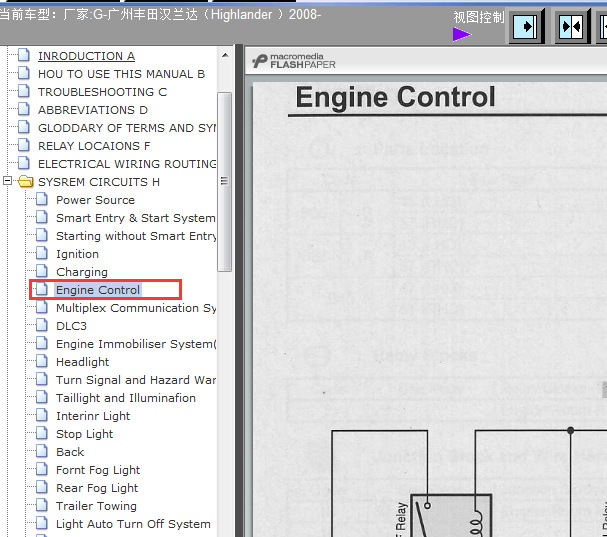Open Ignition circuit page

tap(77, 254)
